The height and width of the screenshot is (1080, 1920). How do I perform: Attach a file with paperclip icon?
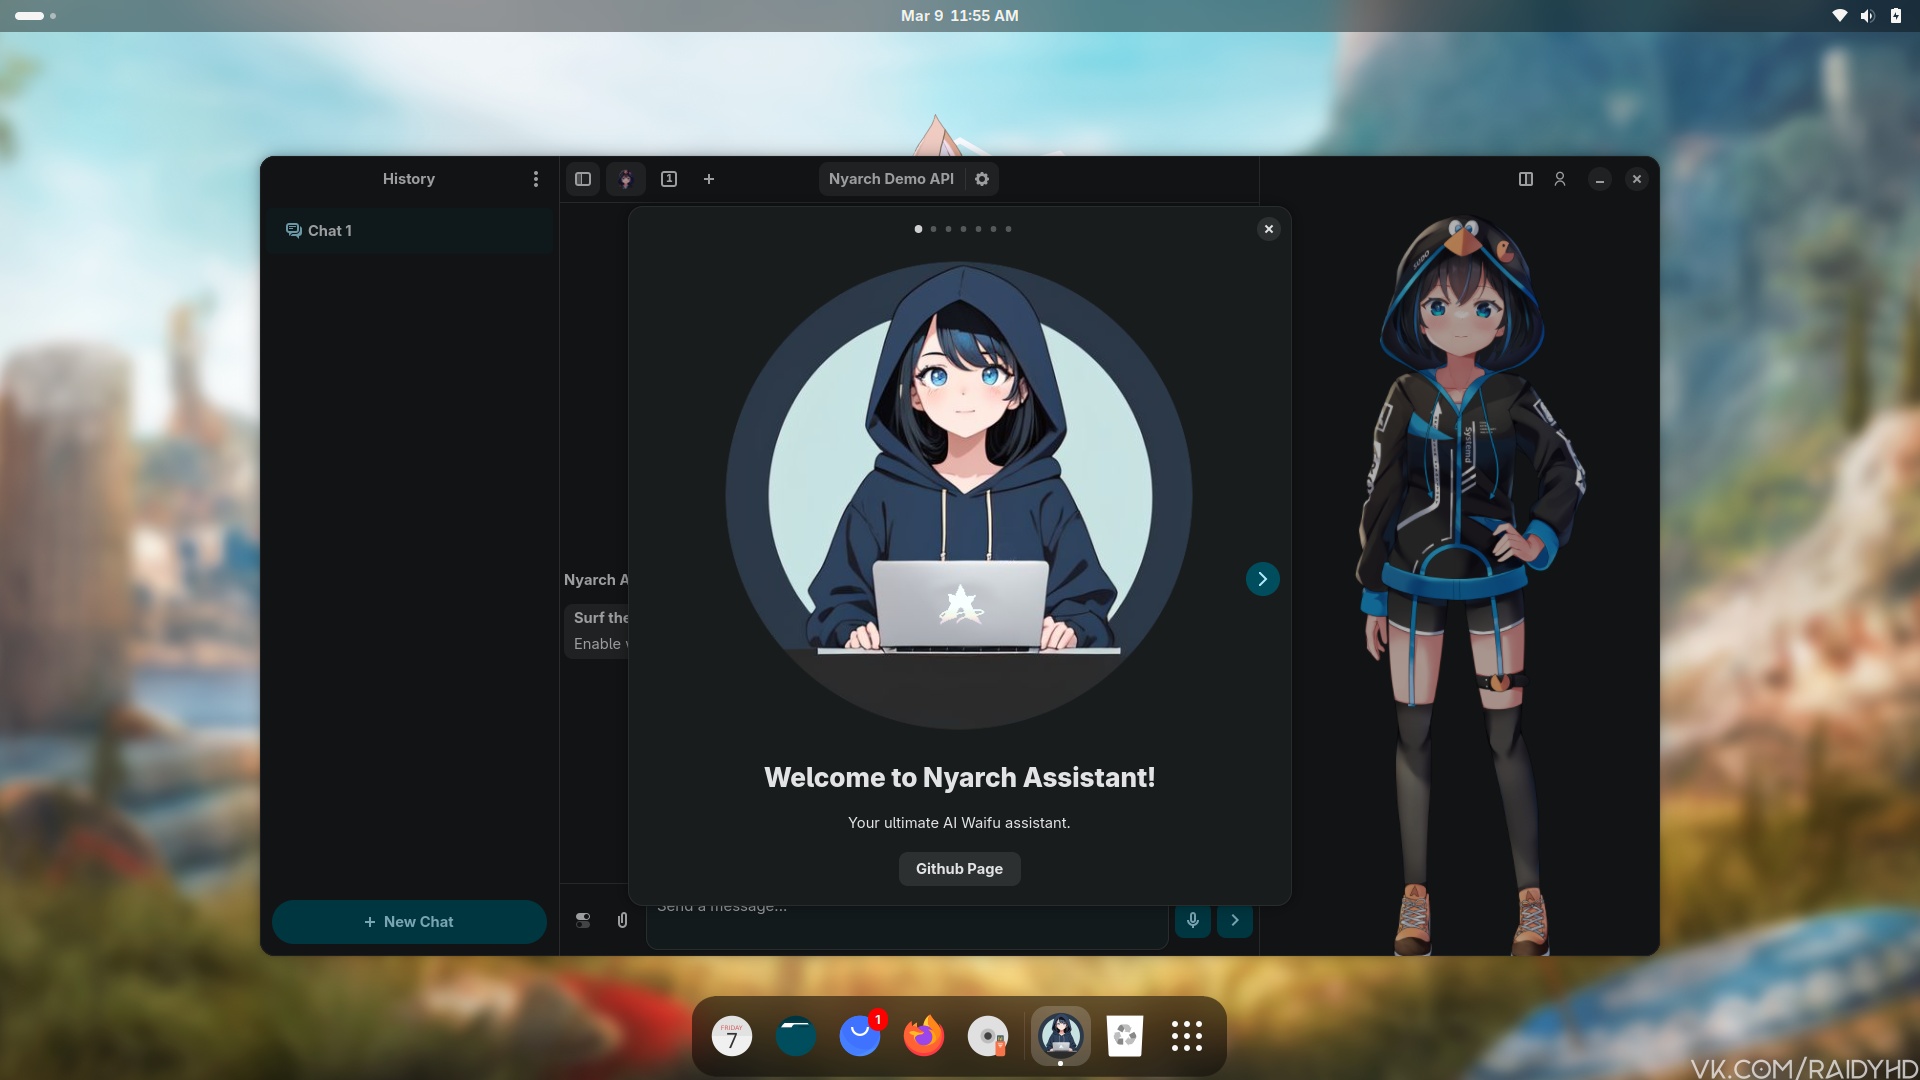[622, 920]
